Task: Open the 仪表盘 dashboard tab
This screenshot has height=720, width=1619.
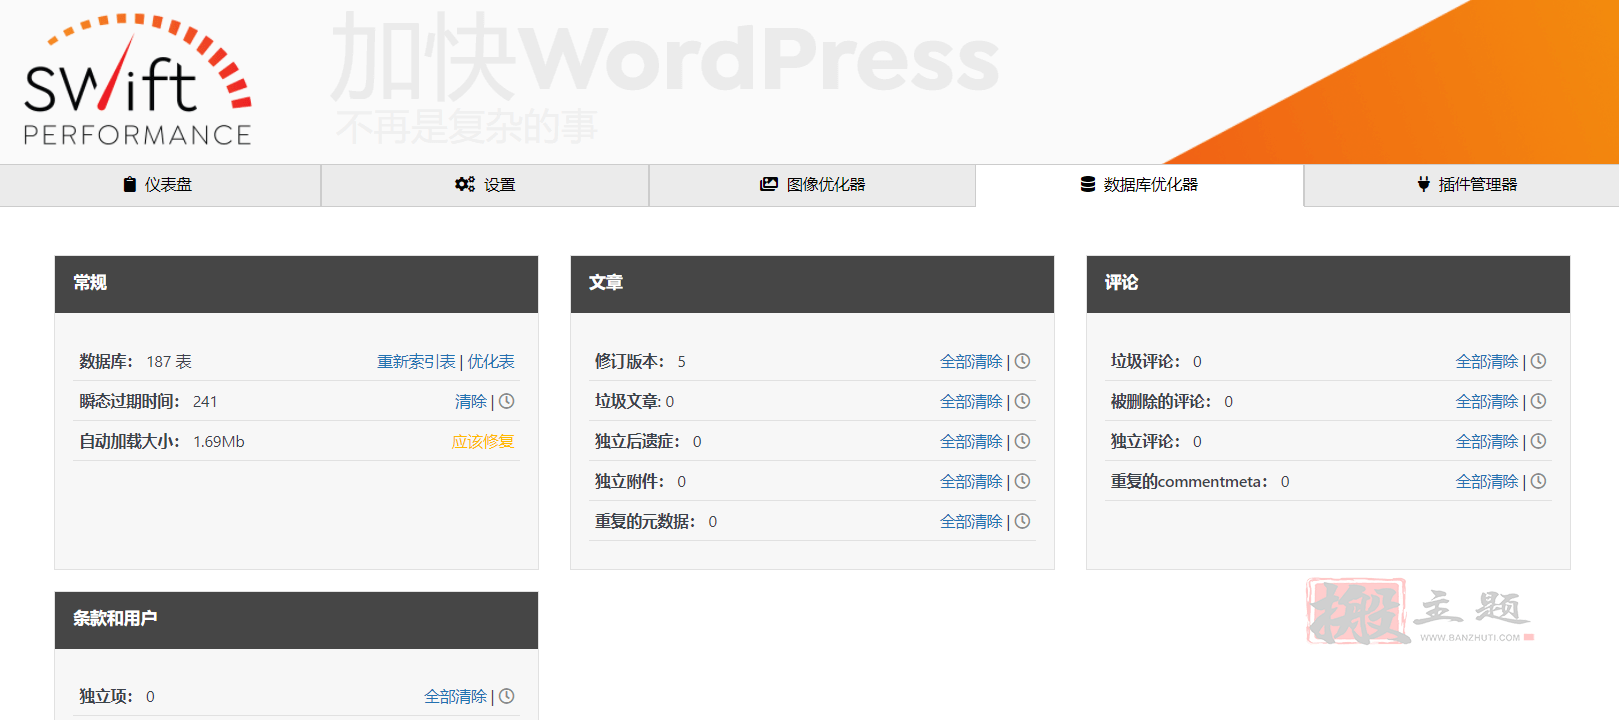Action: click(160, 185)
